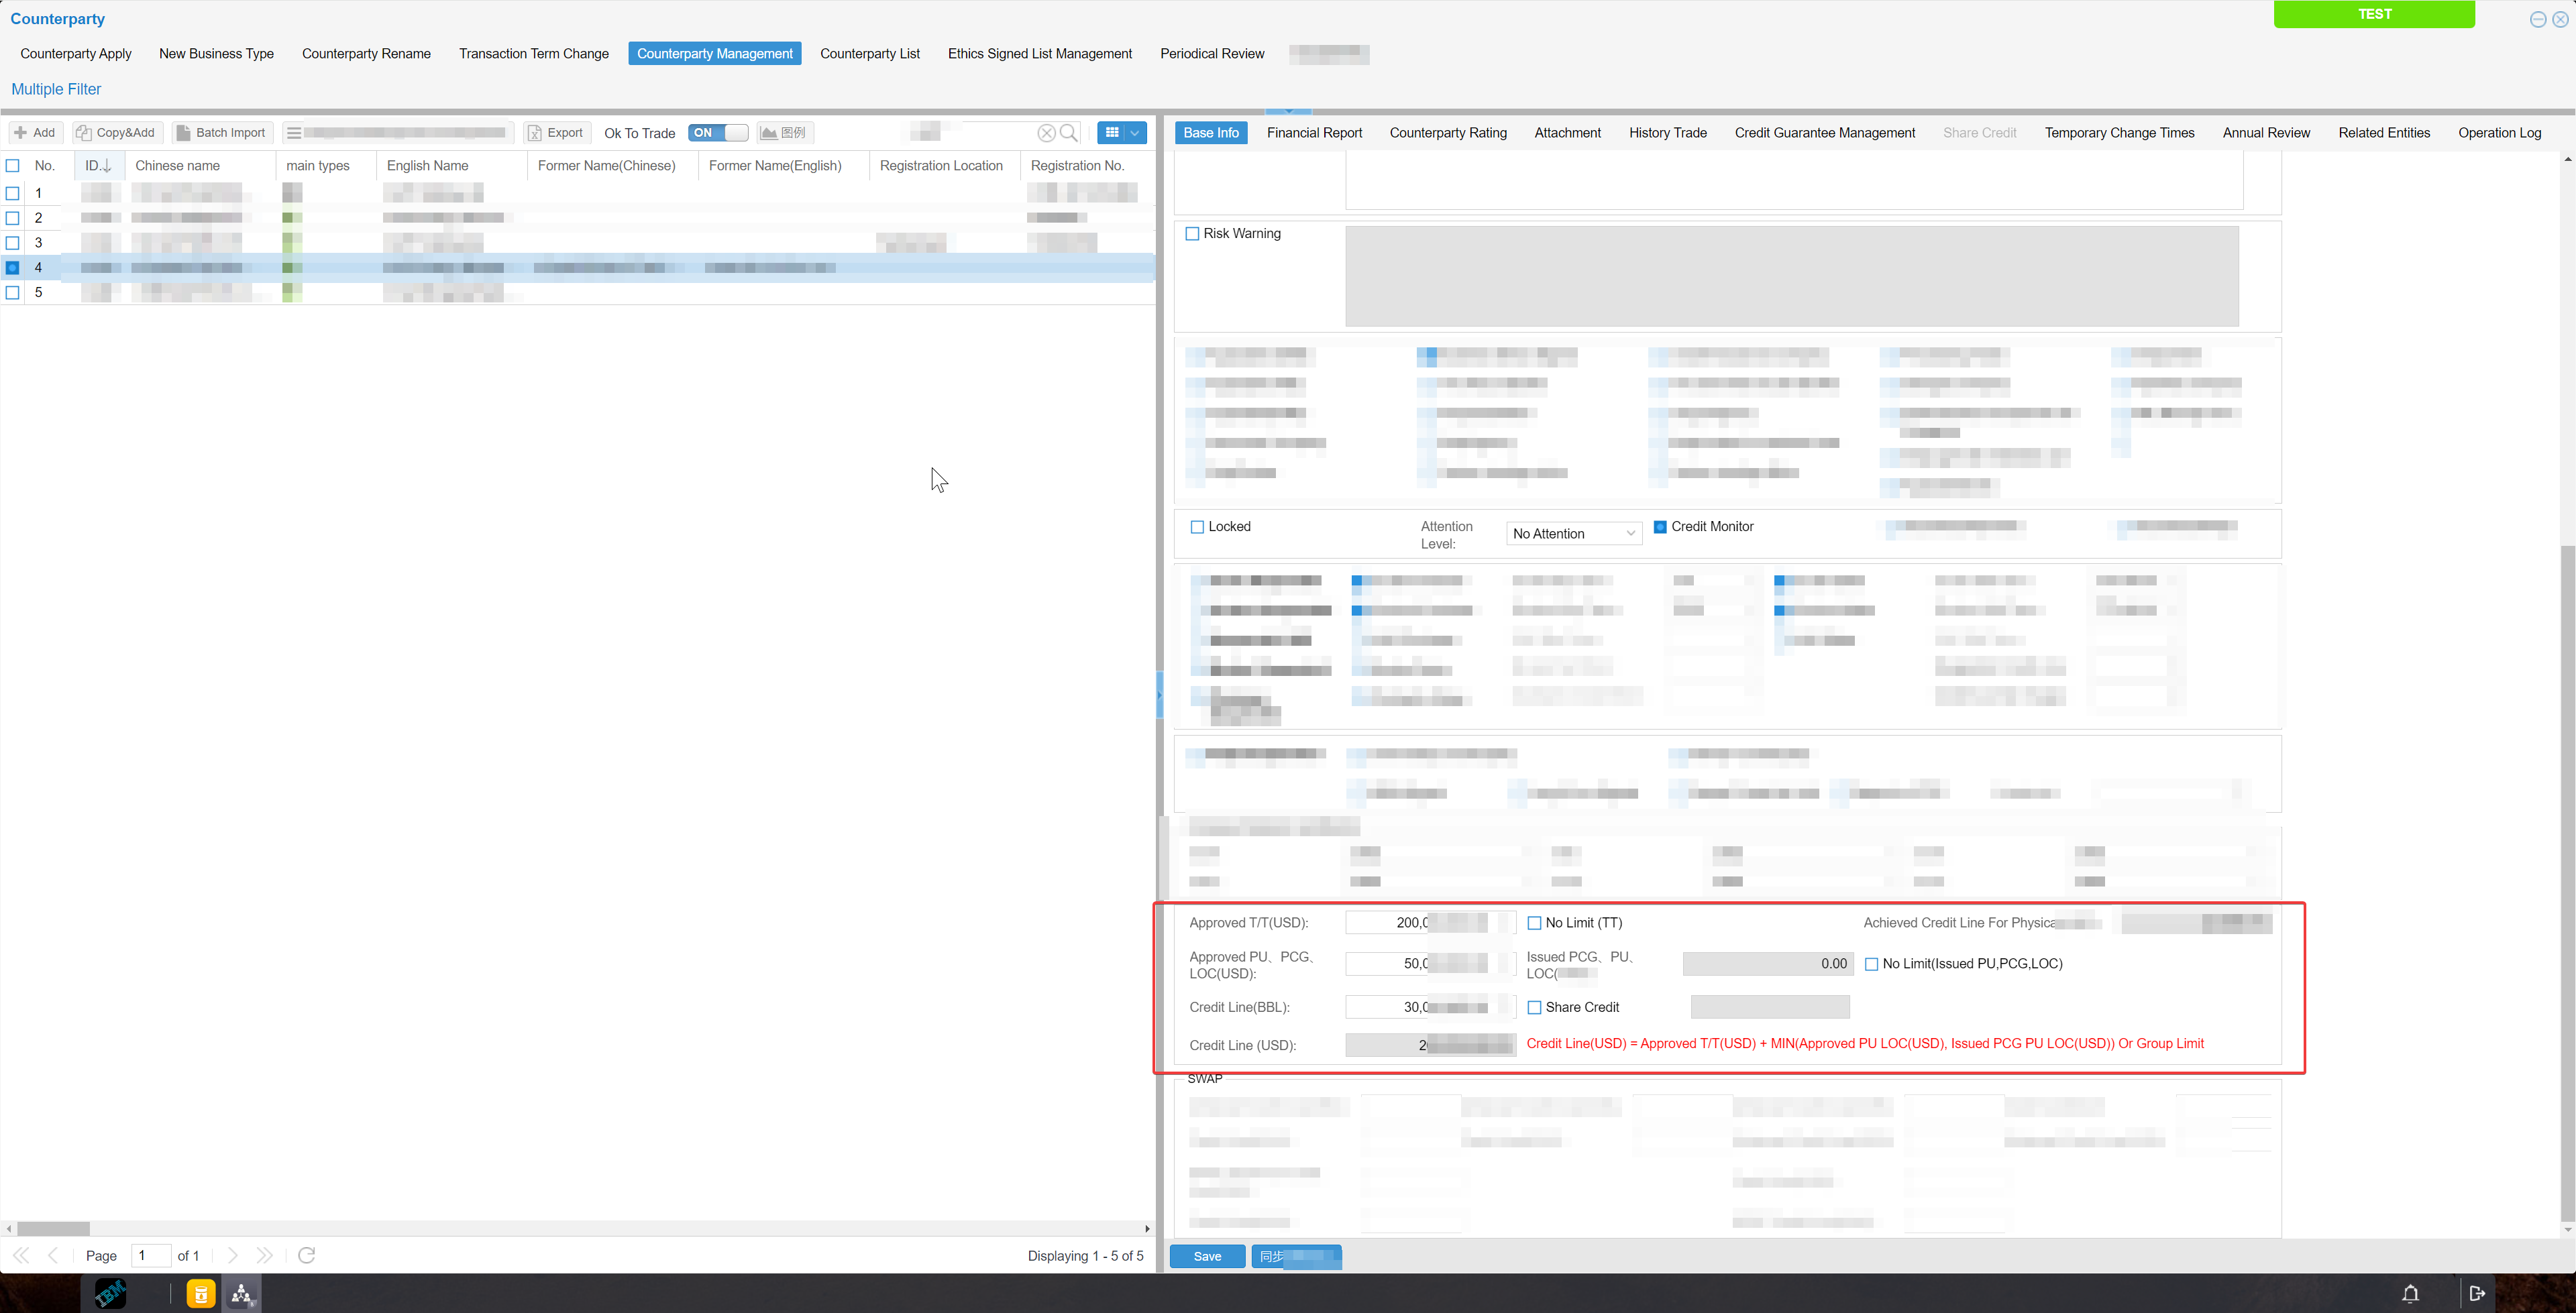Screen dimensions: 2576x1313
Task: Click the Risk Warning gray text area
Action: 1791,276
